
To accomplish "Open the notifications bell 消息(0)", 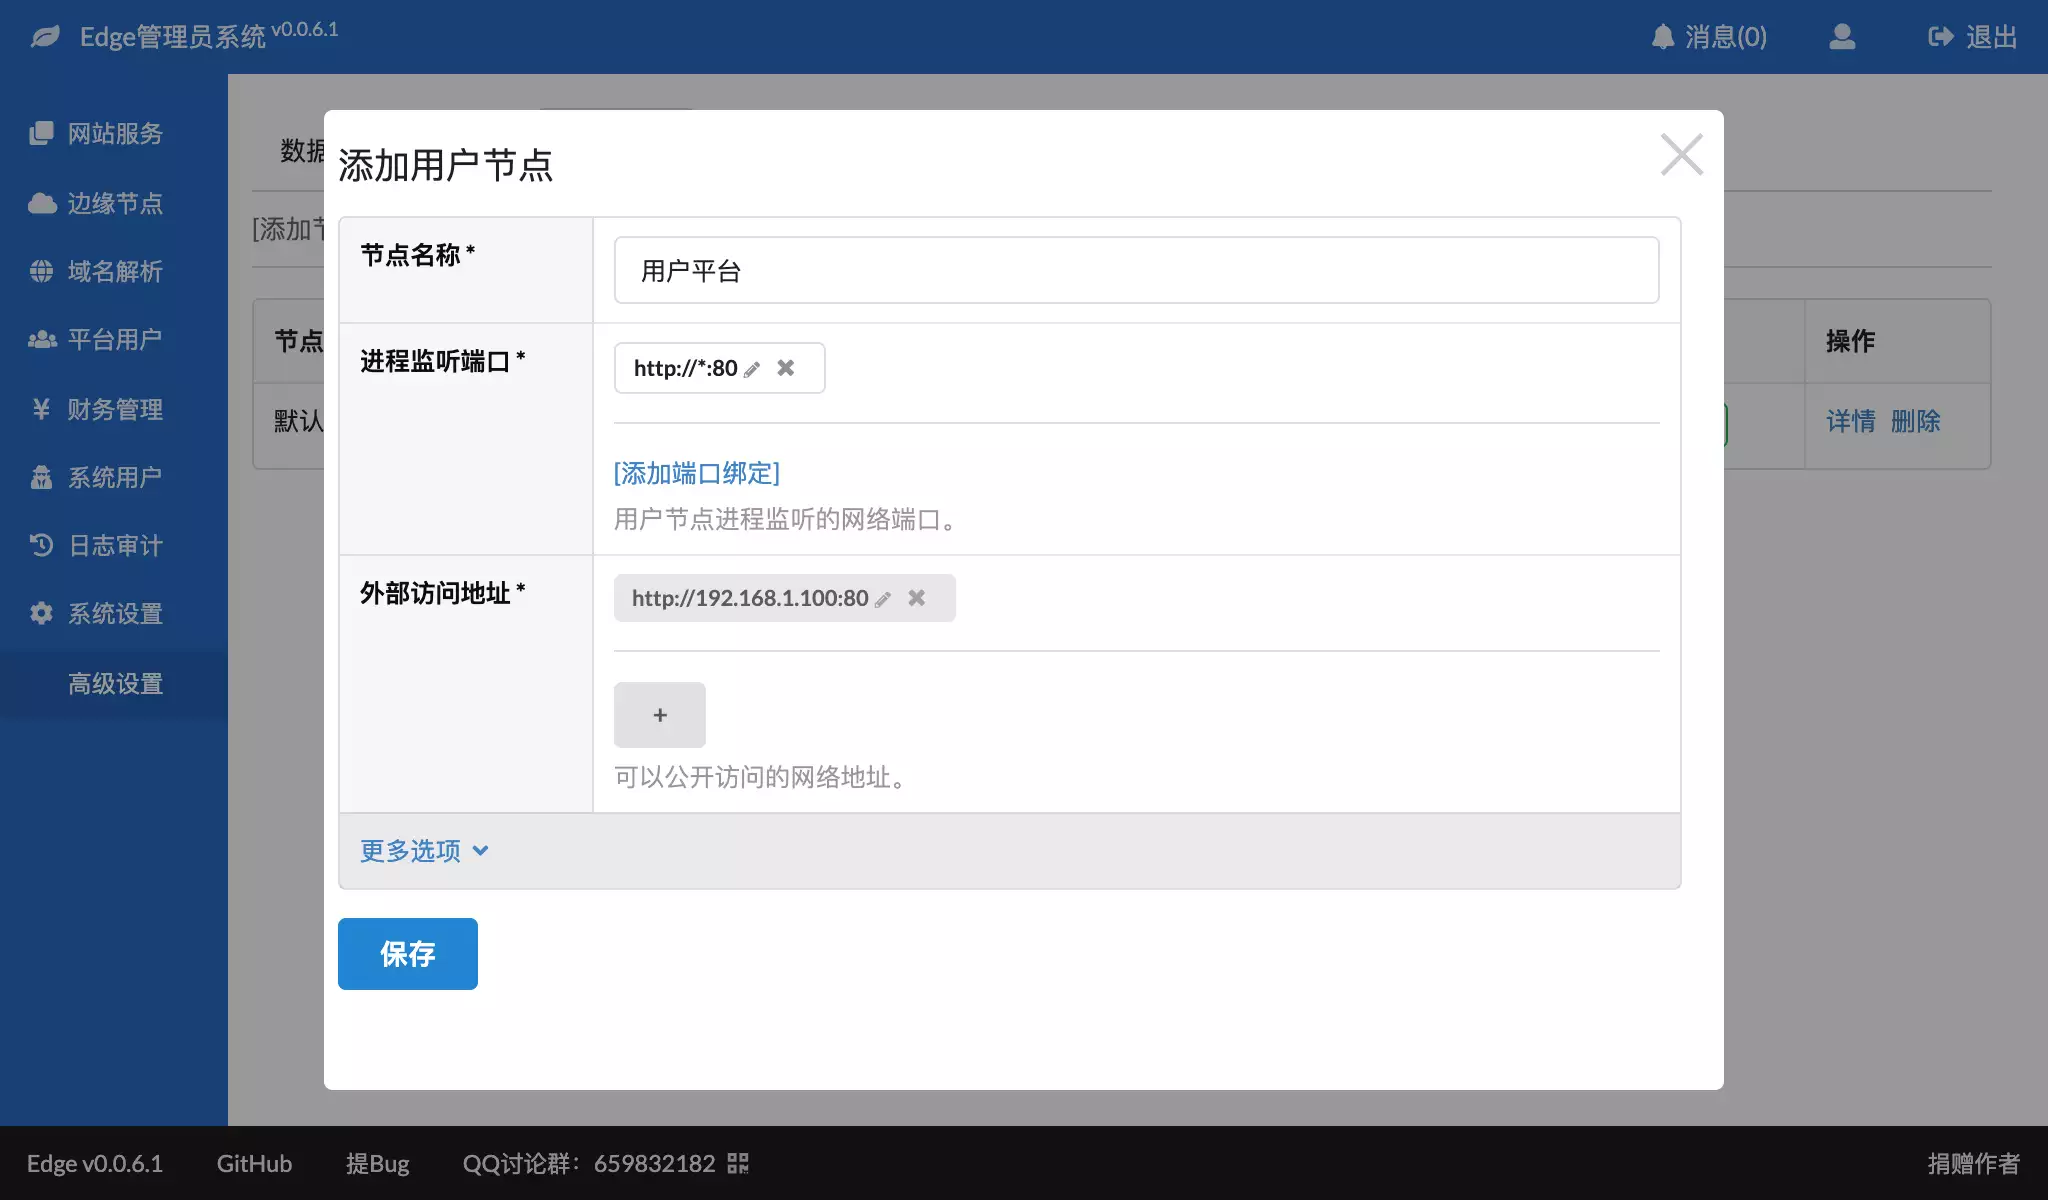I will 1709,37.
